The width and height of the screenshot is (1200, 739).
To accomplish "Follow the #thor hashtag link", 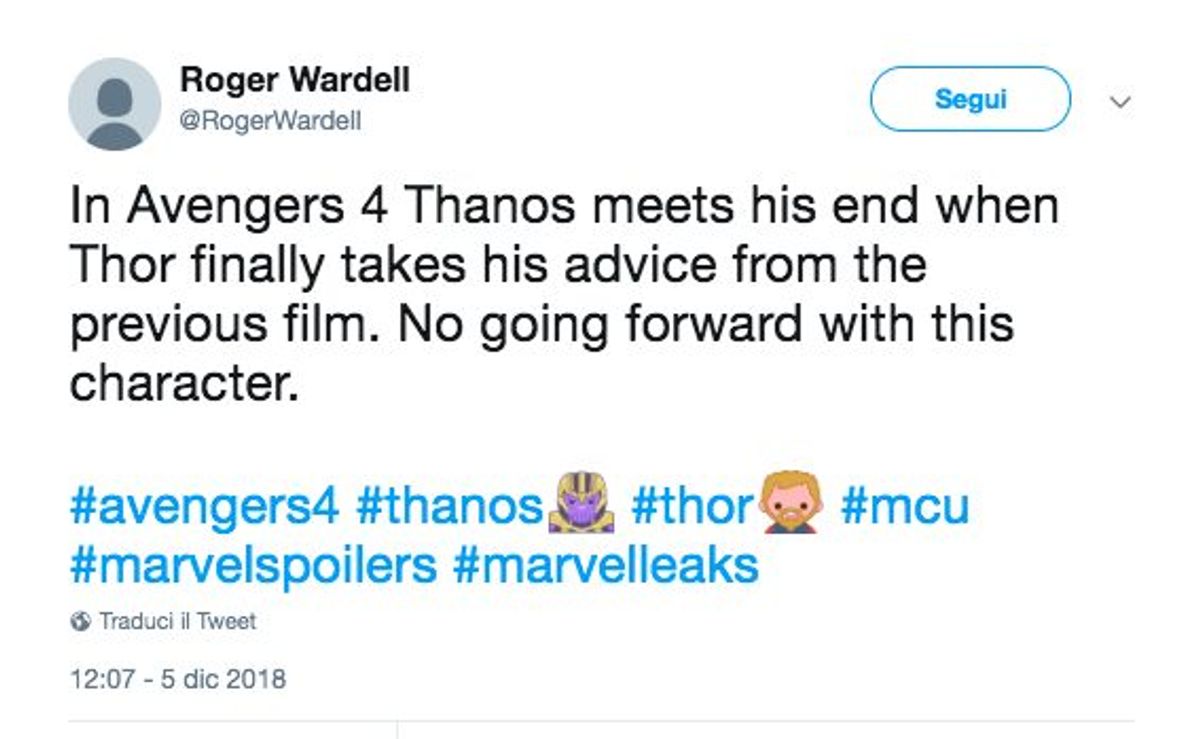I will [x=691, y=507].
